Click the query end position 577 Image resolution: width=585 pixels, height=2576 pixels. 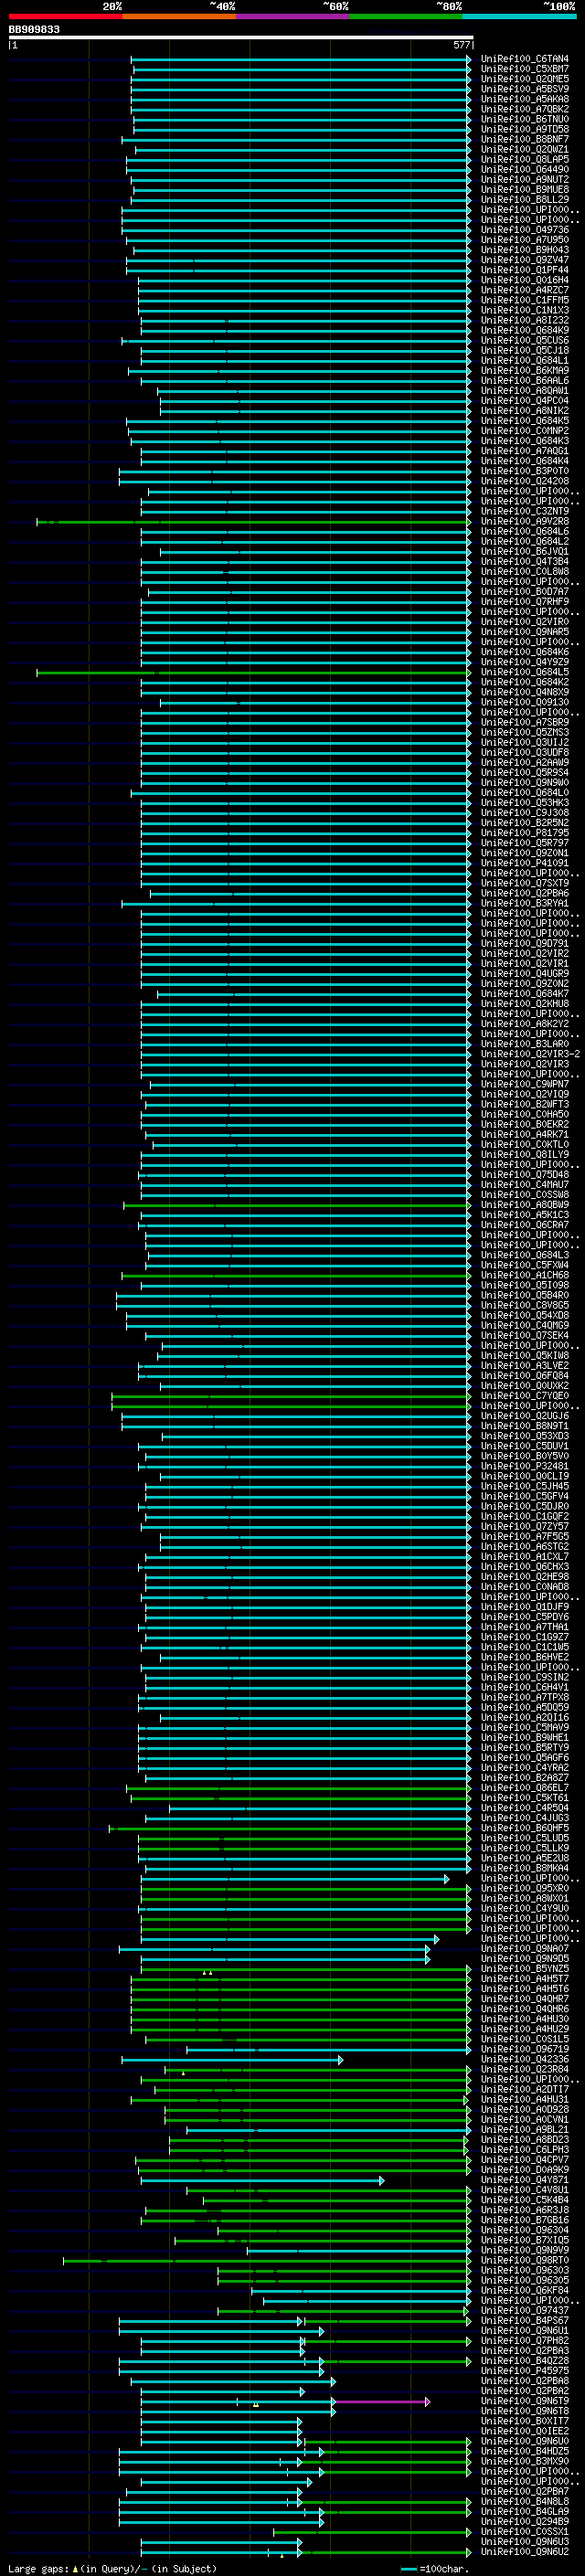coord(461,45)
